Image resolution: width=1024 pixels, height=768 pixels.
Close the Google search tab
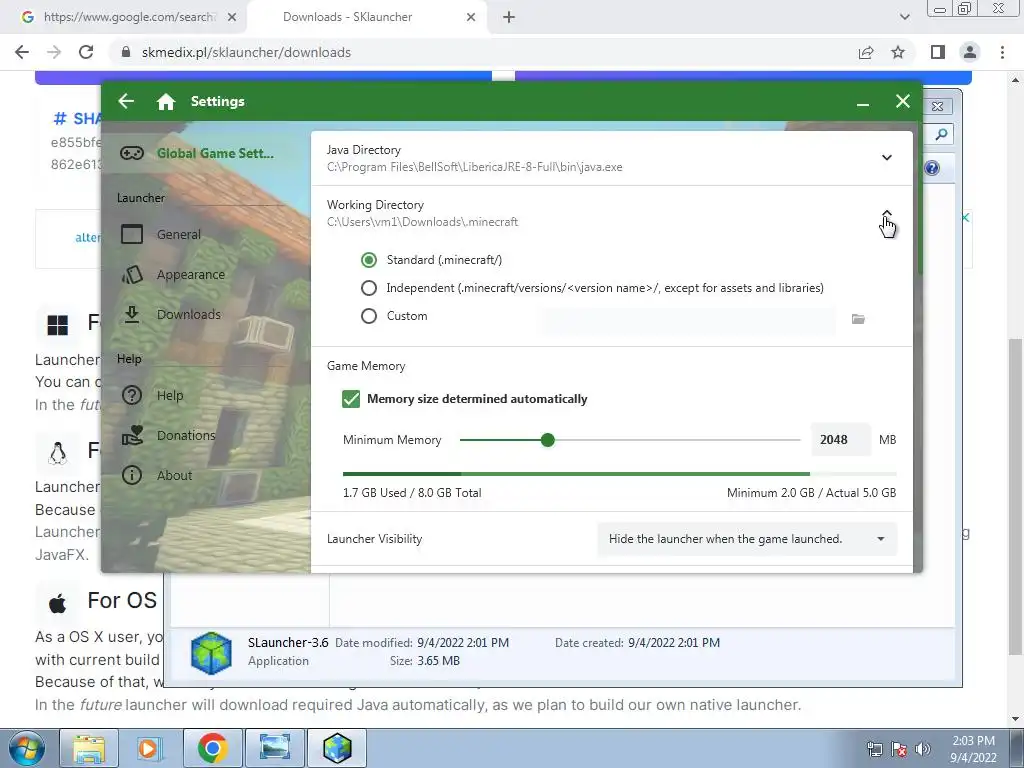(232, 18)
